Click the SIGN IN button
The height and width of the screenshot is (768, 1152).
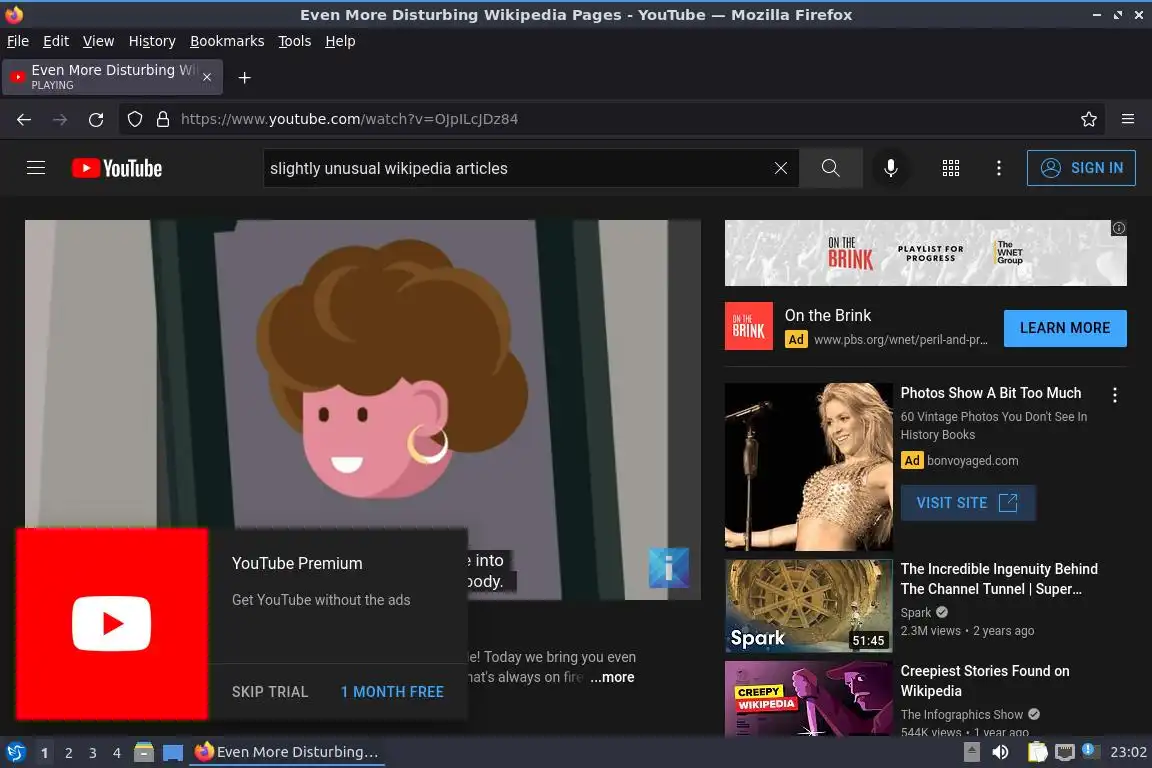(x=1081, y=168)
